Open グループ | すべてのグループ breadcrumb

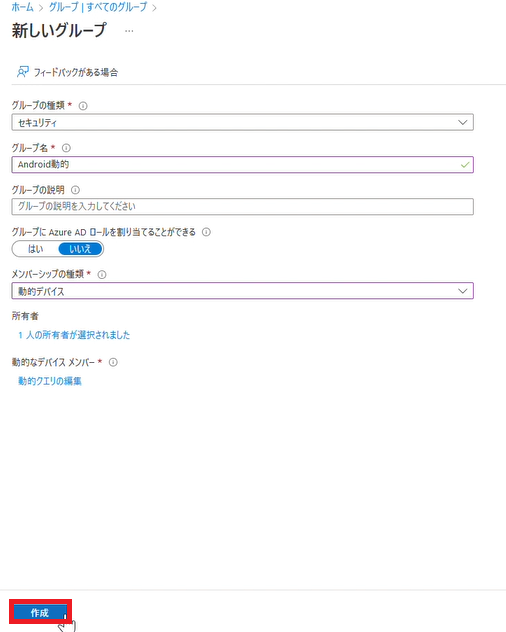(x=98, y=7)
